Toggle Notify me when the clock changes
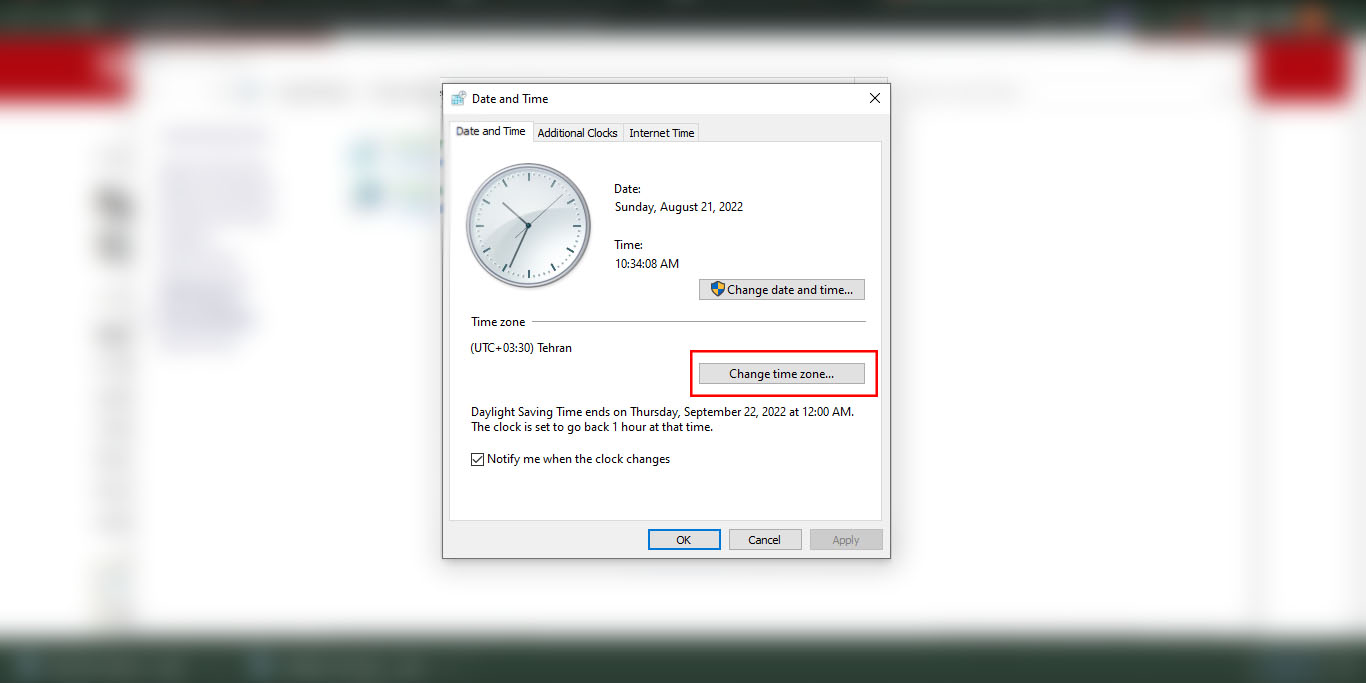This screenshot has width=1366, height=683. pos(478,460)
